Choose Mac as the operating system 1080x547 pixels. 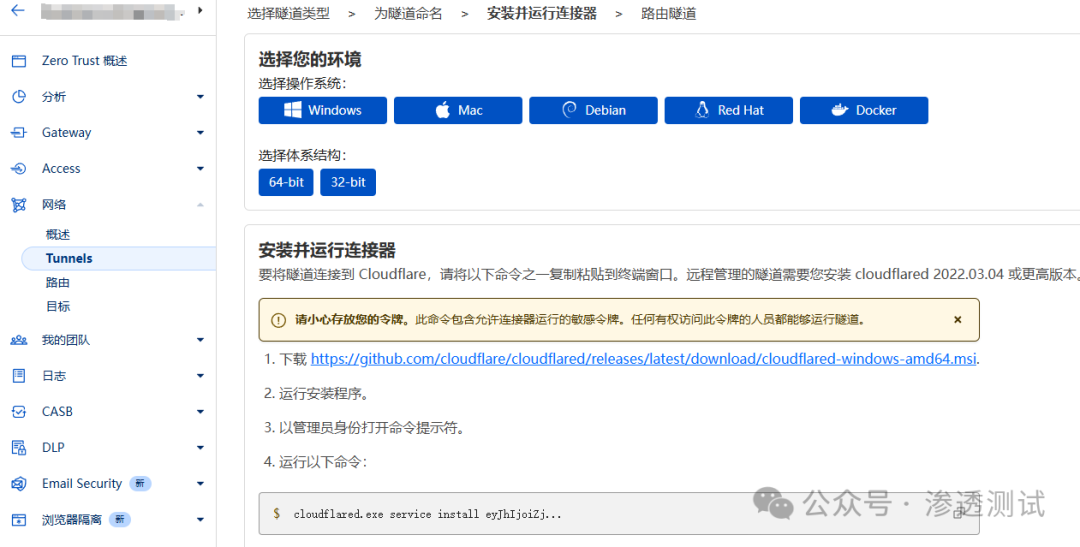click(x=457, y=111)
